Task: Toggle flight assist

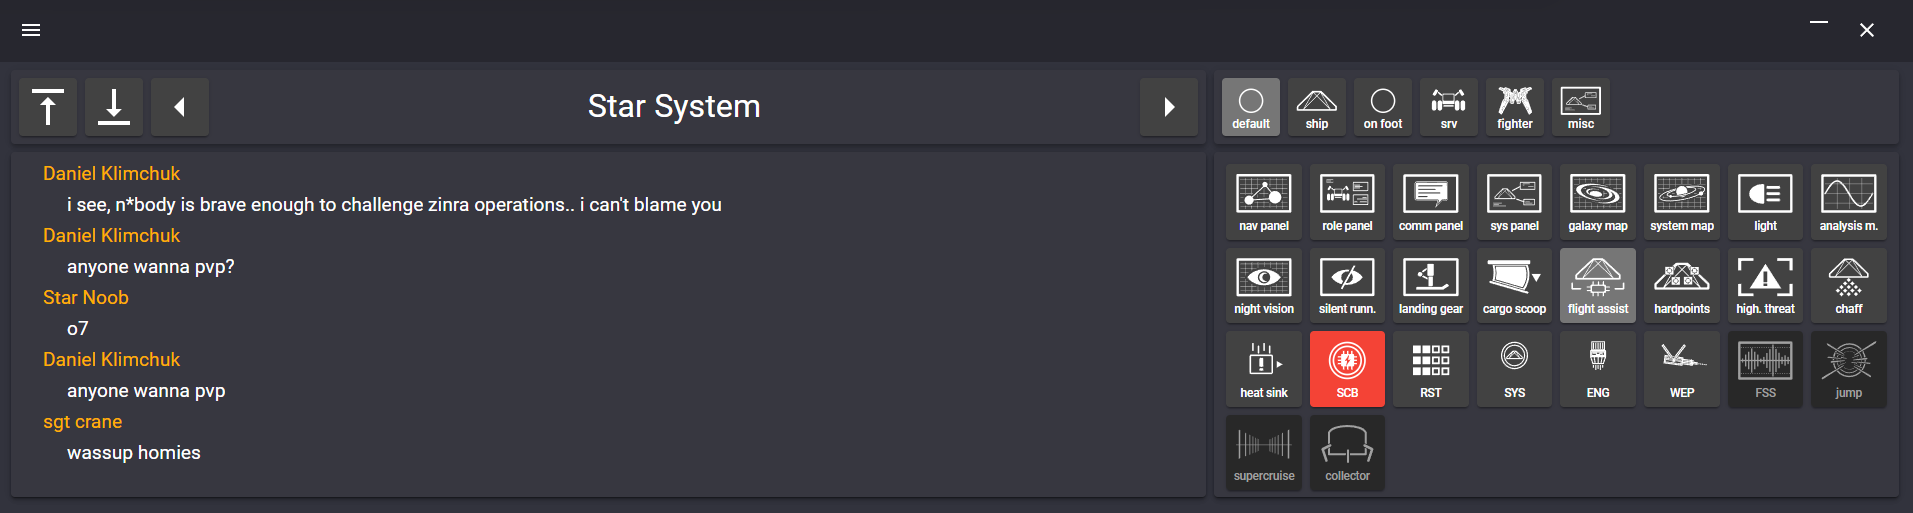Action: click(1597, 286)
